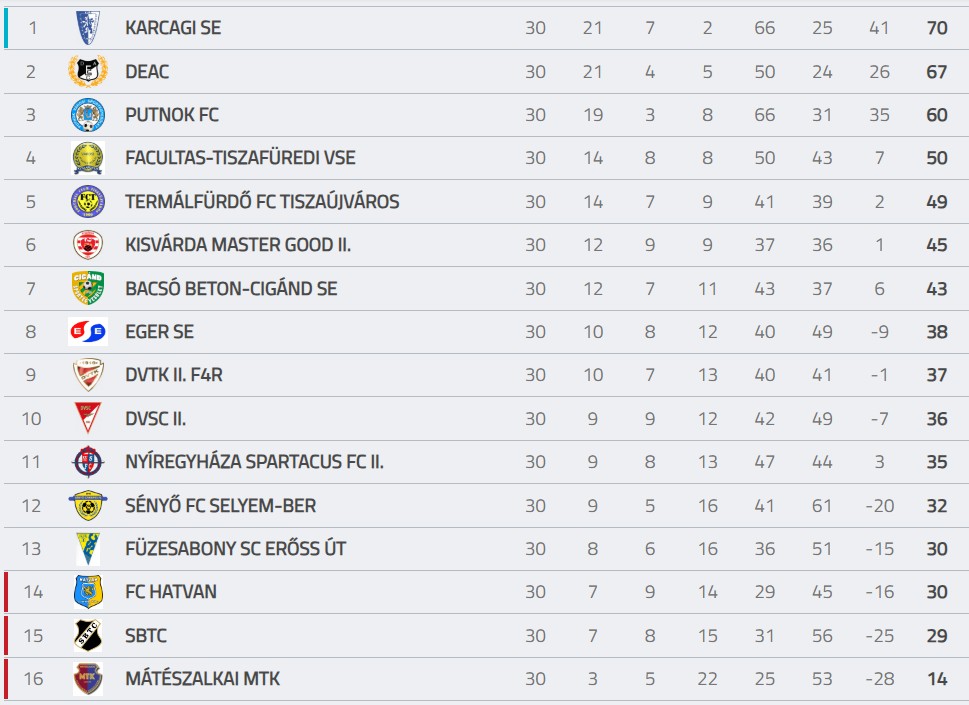Click the Bacsó Beton-Cigánd SE green logo

88,288
